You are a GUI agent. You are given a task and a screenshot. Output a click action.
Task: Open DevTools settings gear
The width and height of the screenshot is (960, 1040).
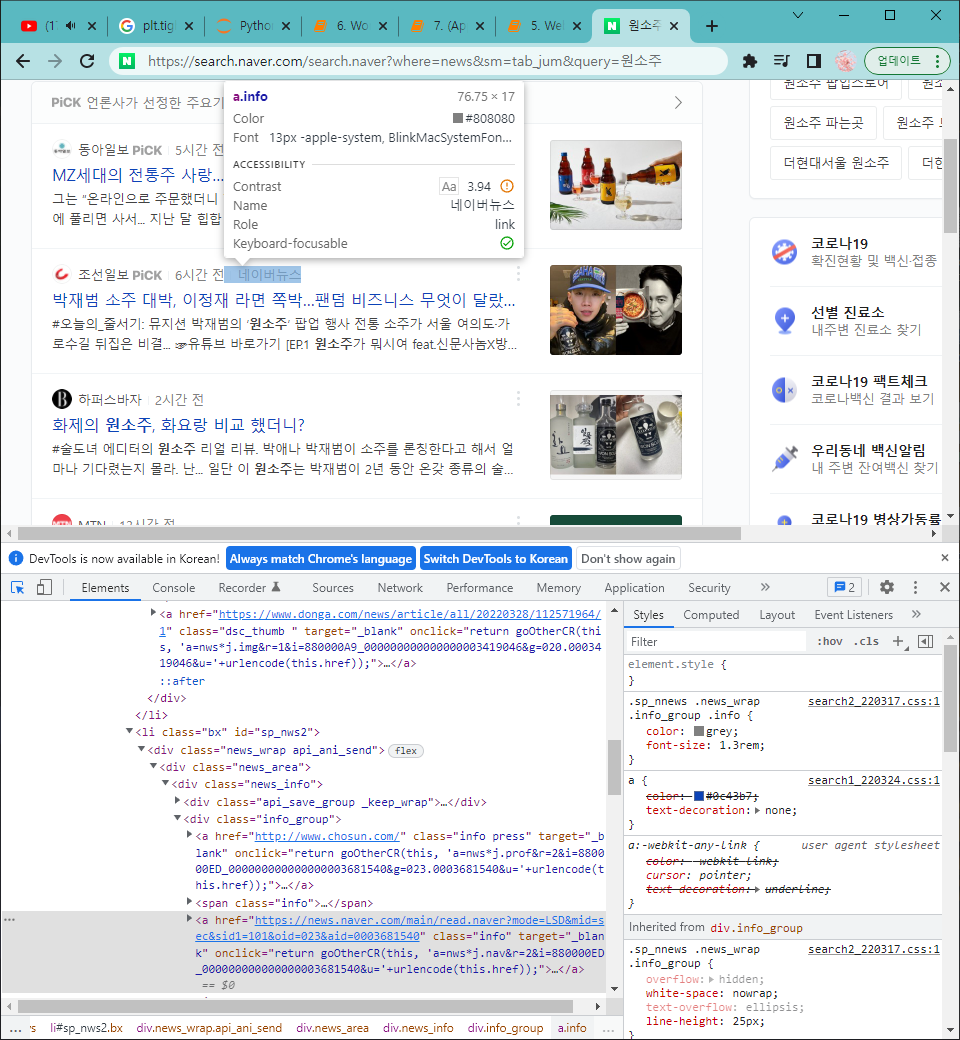pos(886,587)
